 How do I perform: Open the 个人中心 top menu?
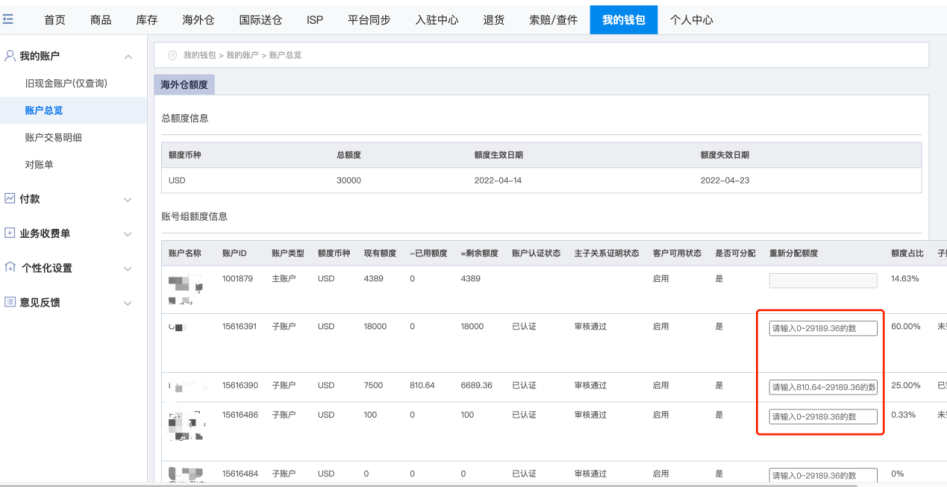pos(691,20)
